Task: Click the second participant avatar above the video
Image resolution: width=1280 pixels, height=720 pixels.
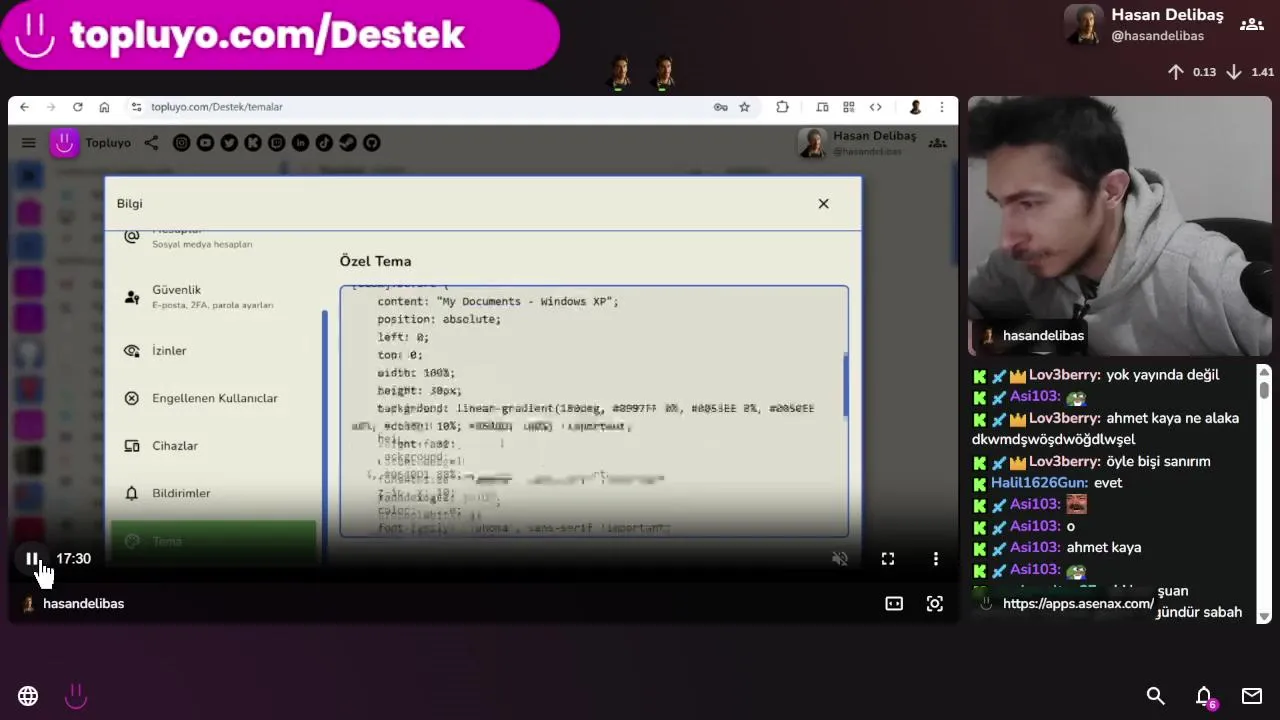Action: pyautogui.click(x=663, y=73)
